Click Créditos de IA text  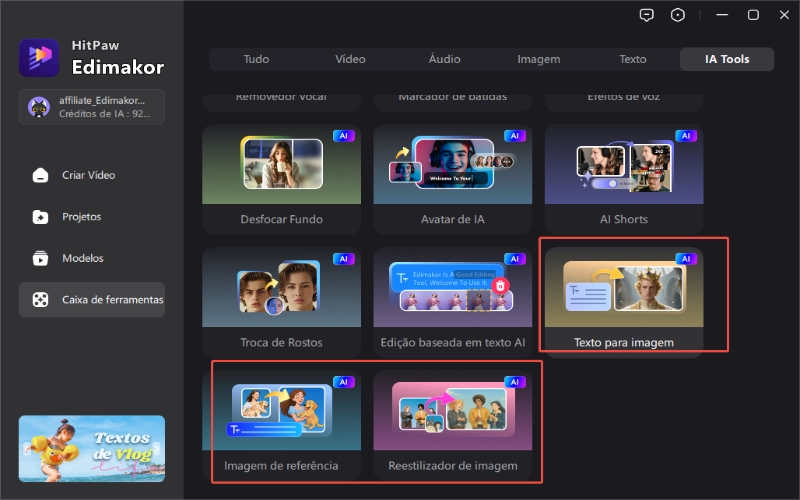105,114
